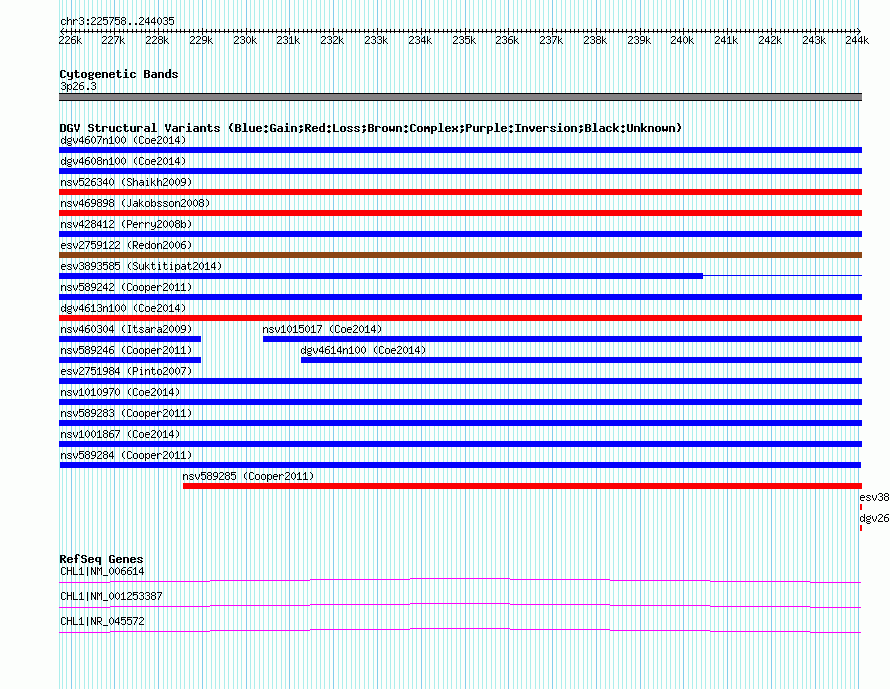
Task: Click the 240k ruler position
Action: click(x=682, y=40)
